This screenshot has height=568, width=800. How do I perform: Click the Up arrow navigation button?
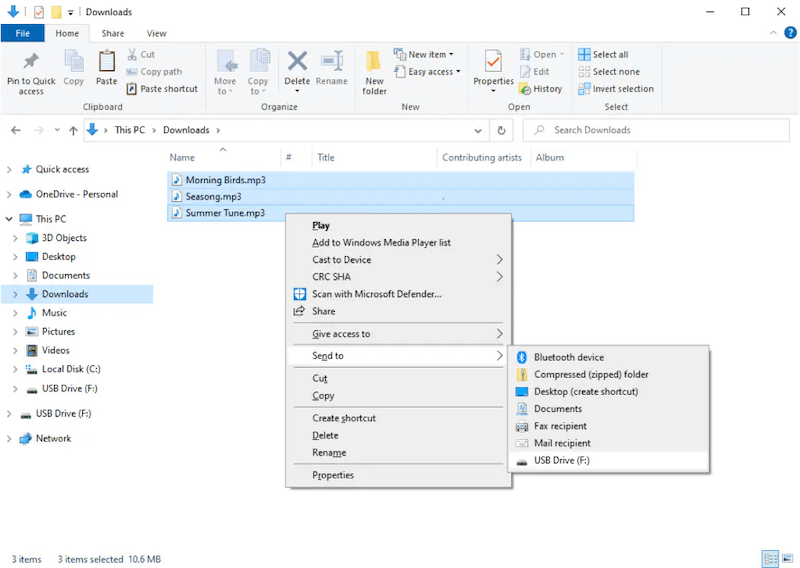(x=73, y=130)
